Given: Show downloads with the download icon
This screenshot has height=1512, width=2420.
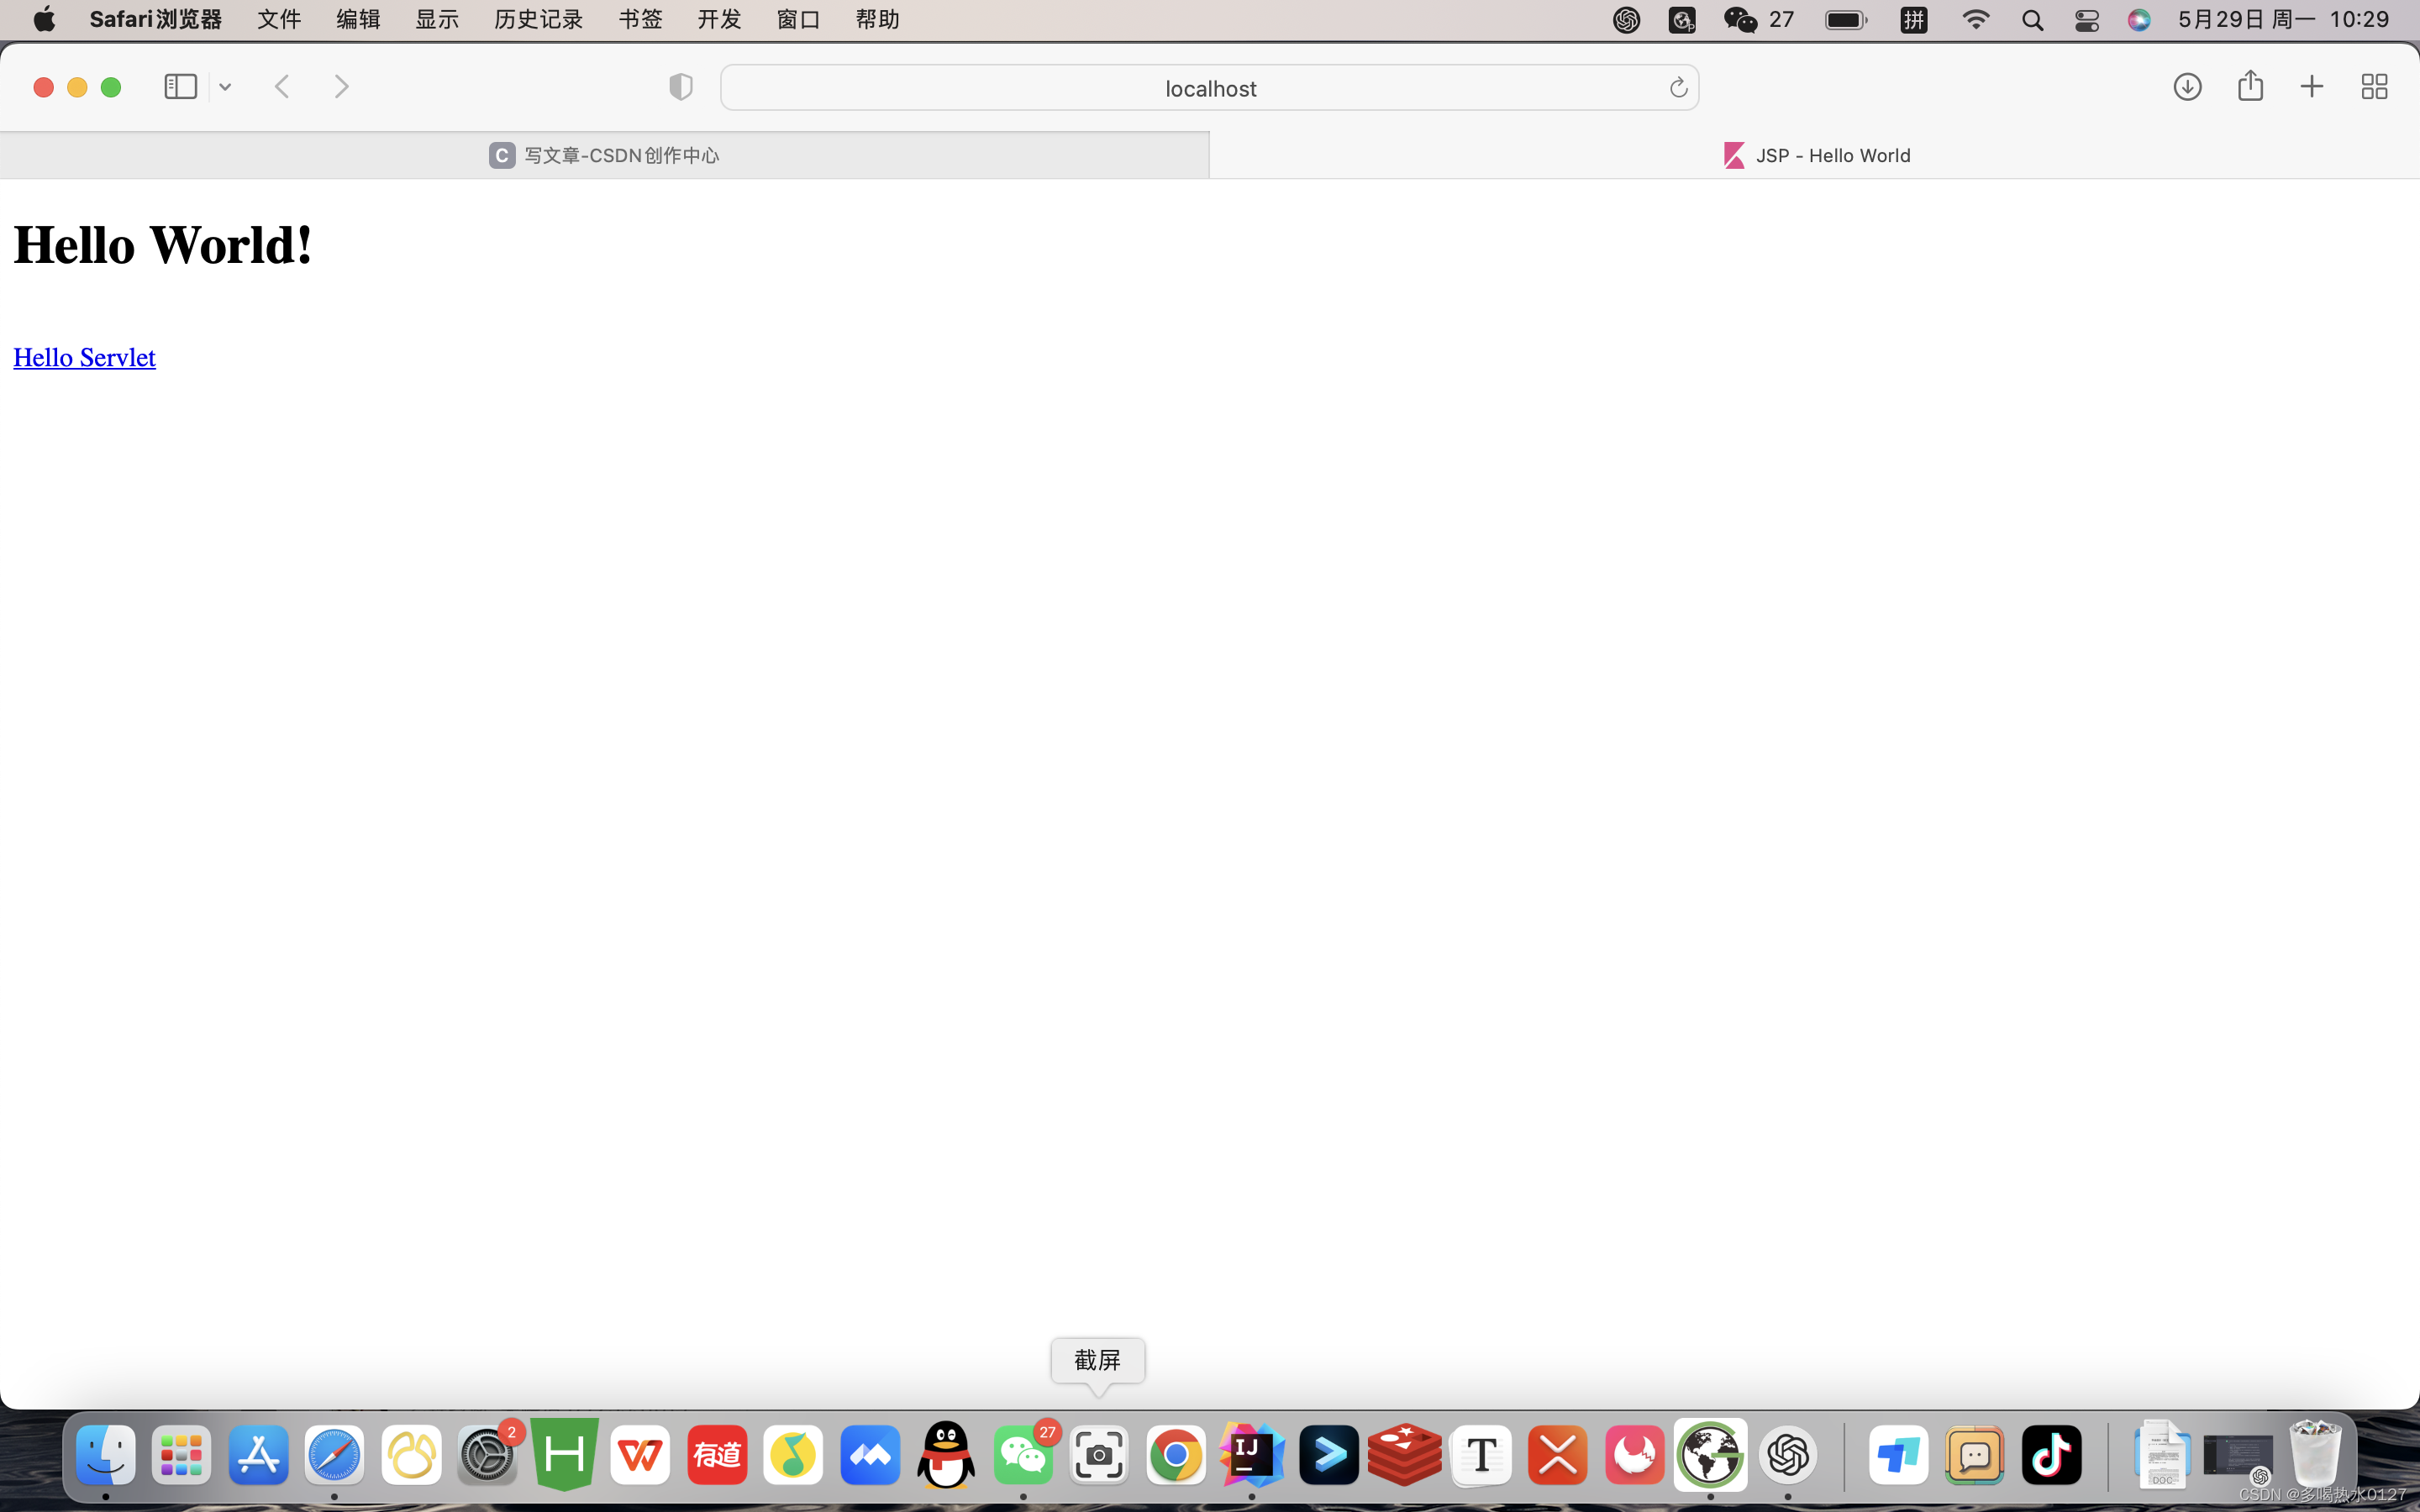Looking at the screenshot, I should tap(2187, 87).
